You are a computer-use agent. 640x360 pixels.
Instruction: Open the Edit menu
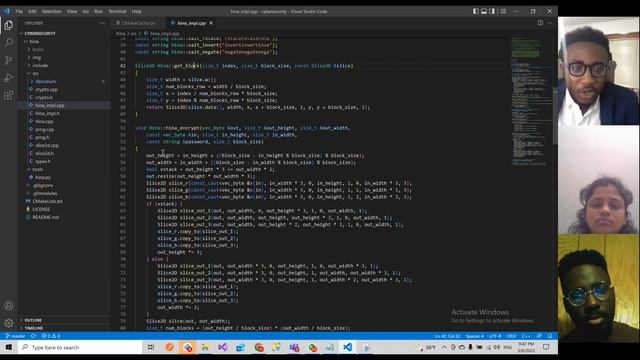tap(32, 11)
